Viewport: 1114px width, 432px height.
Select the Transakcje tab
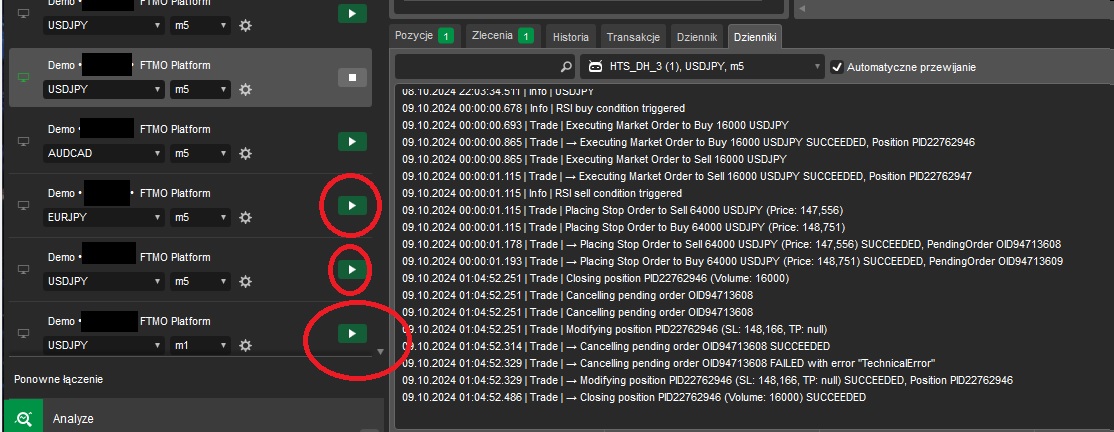pyautogui.click(x=632, y=37)
